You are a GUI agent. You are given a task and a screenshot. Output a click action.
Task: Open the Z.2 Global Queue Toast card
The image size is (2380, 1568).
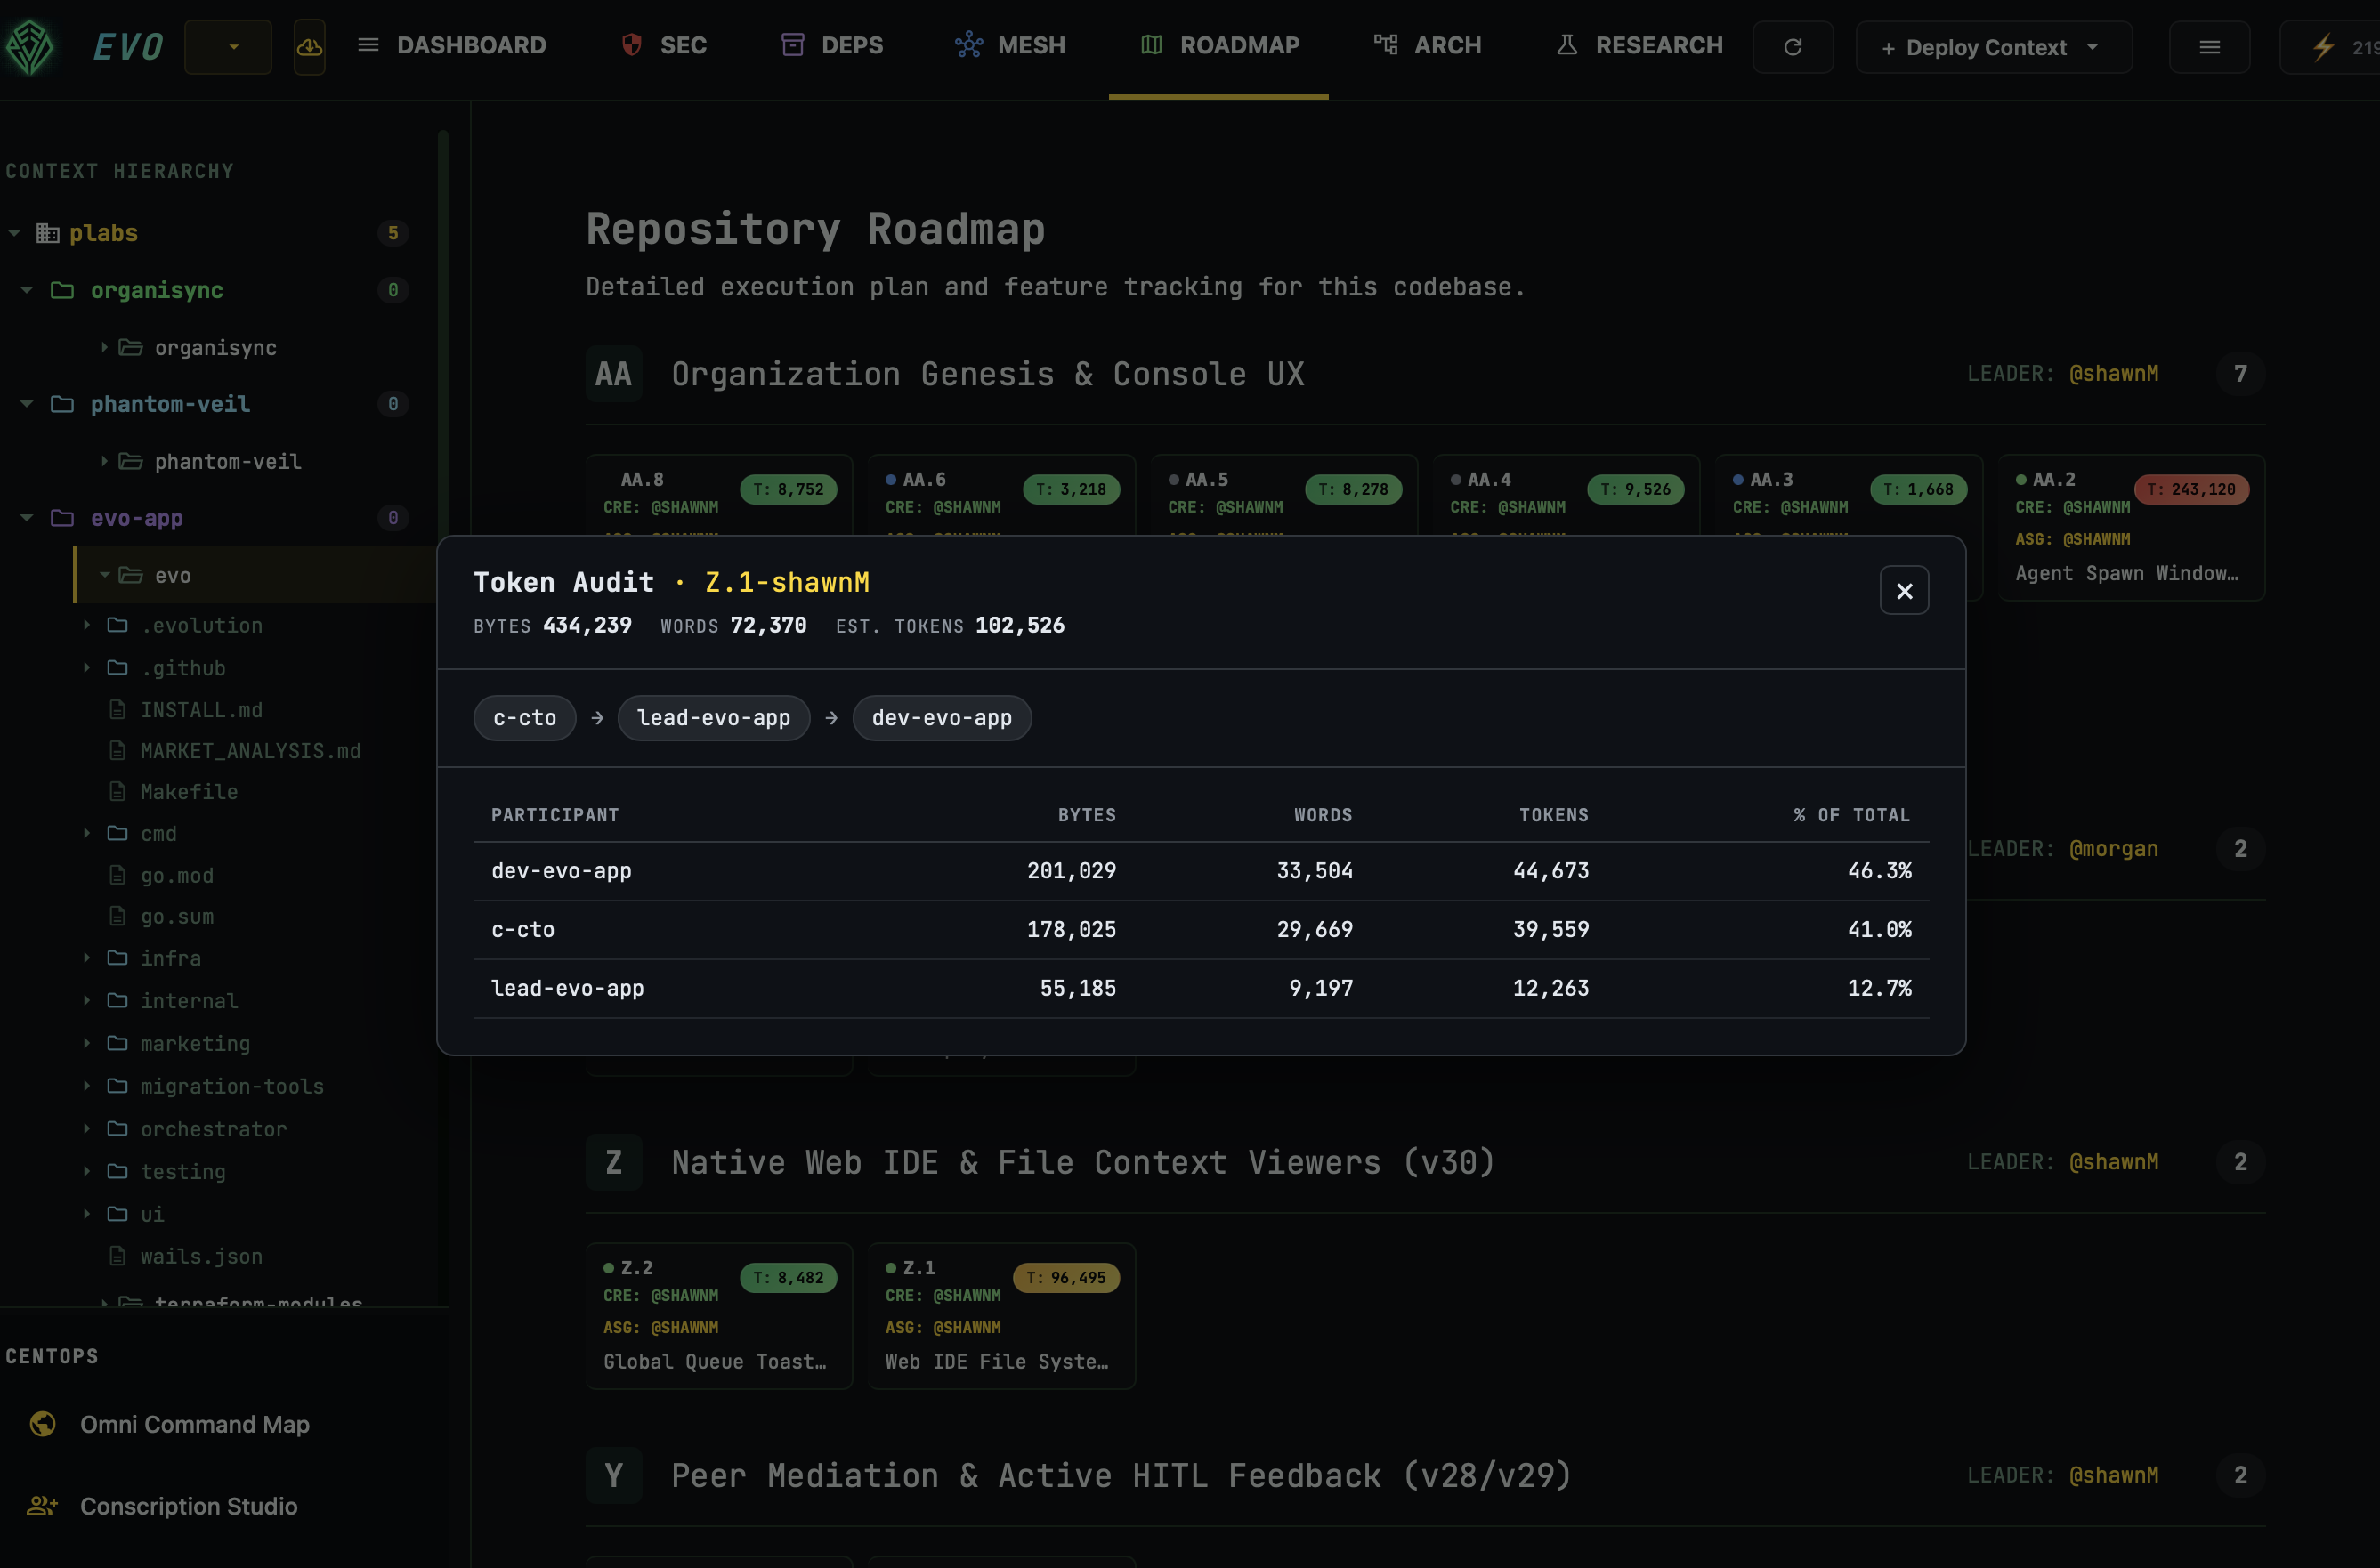click(x=719, y=1316)
